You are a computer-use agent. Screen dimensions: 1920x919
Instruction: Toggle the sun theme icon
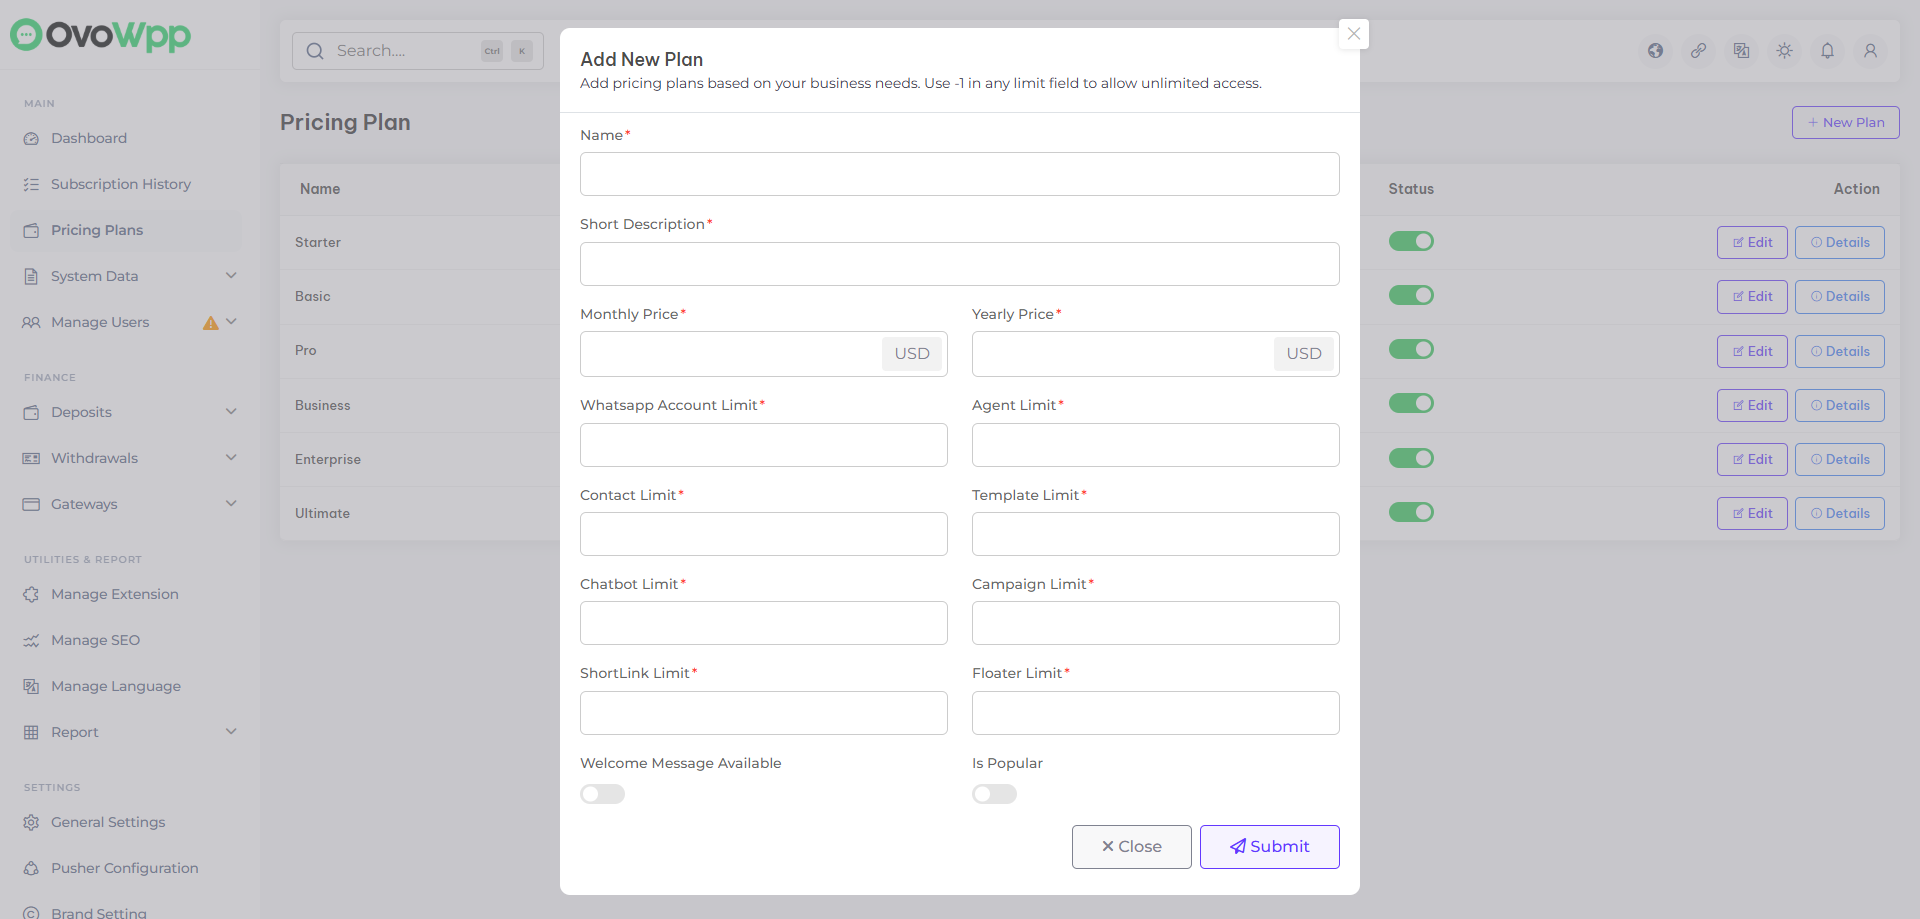[1785, 51]
